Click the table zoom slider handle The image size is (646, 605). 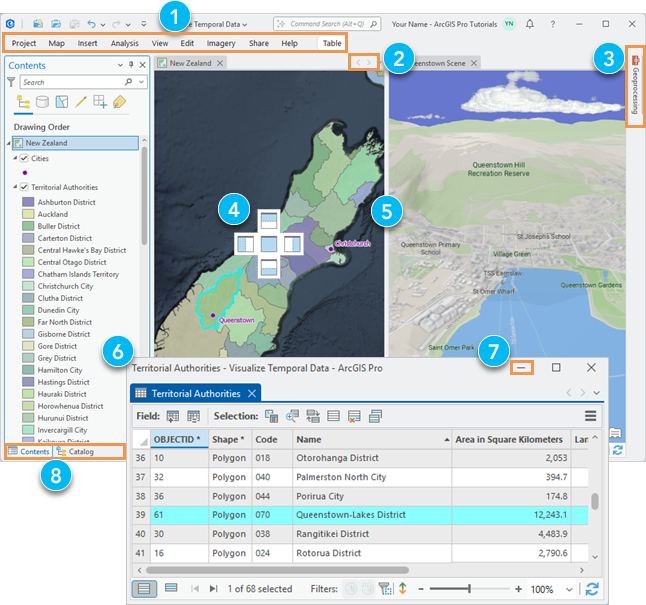click(469, 589)
